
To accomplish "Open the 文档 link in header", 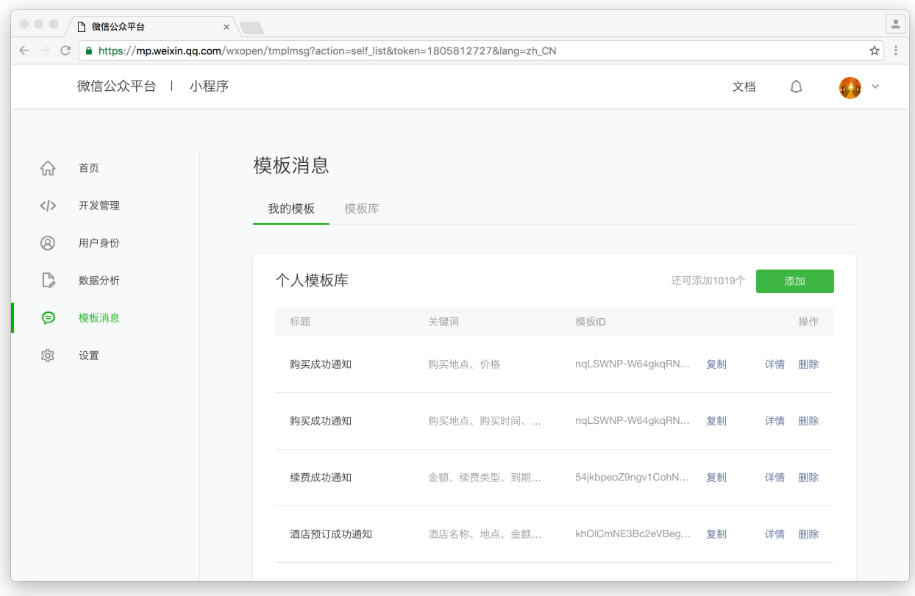I will 744,87.
